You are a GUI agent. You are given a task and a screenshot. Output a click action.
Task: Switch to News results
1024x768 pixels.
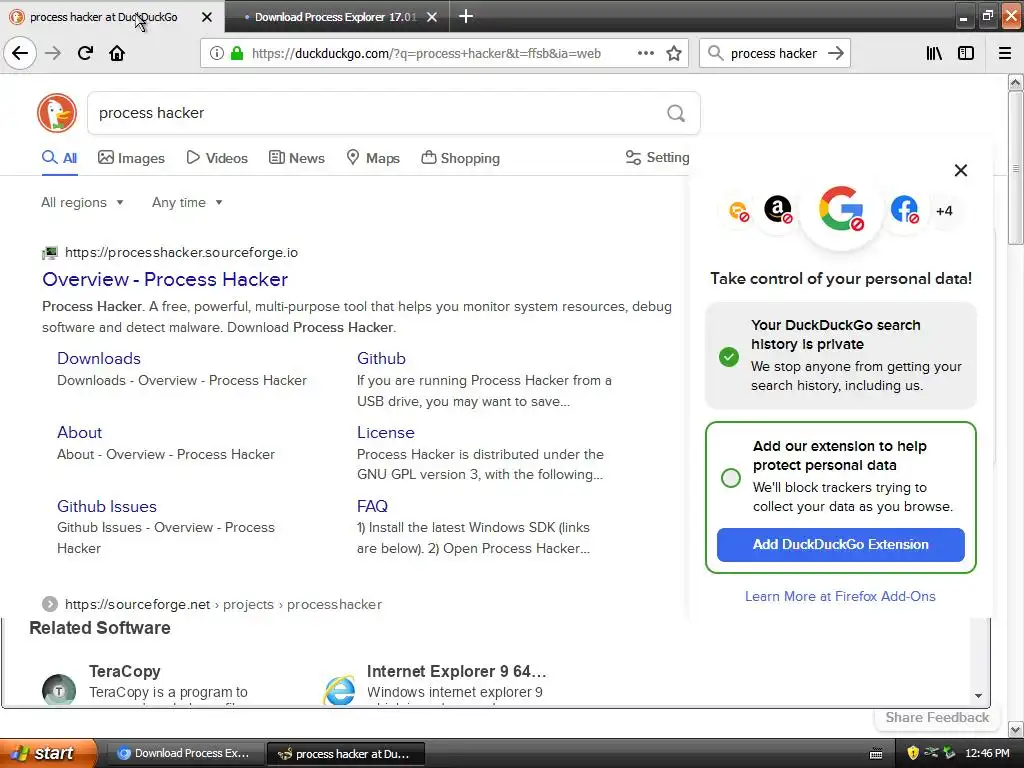(x=297, y=158)
